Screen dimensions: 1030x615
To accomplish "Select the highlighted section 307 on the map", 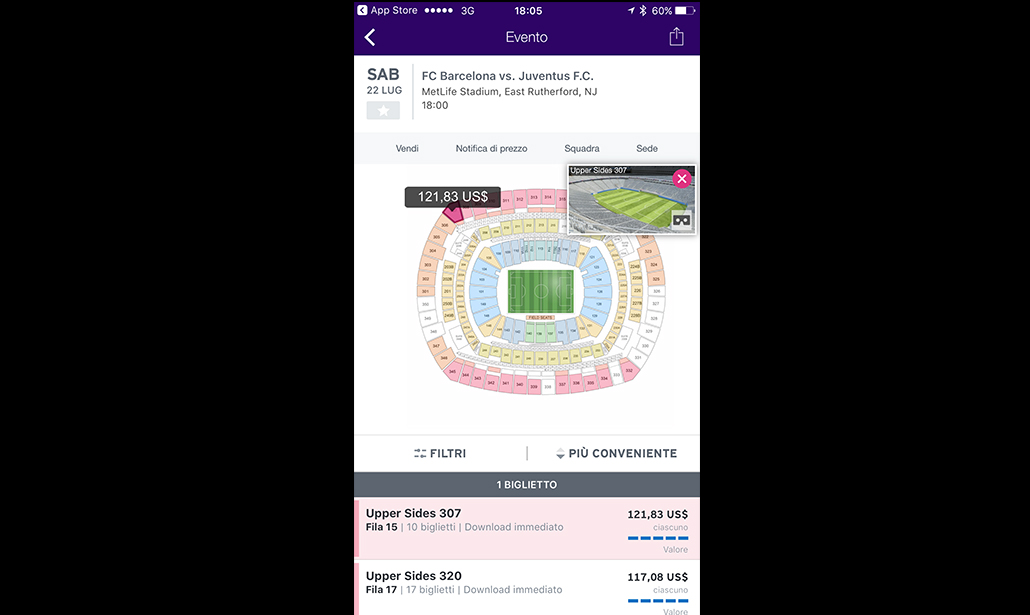I will 452,214.
